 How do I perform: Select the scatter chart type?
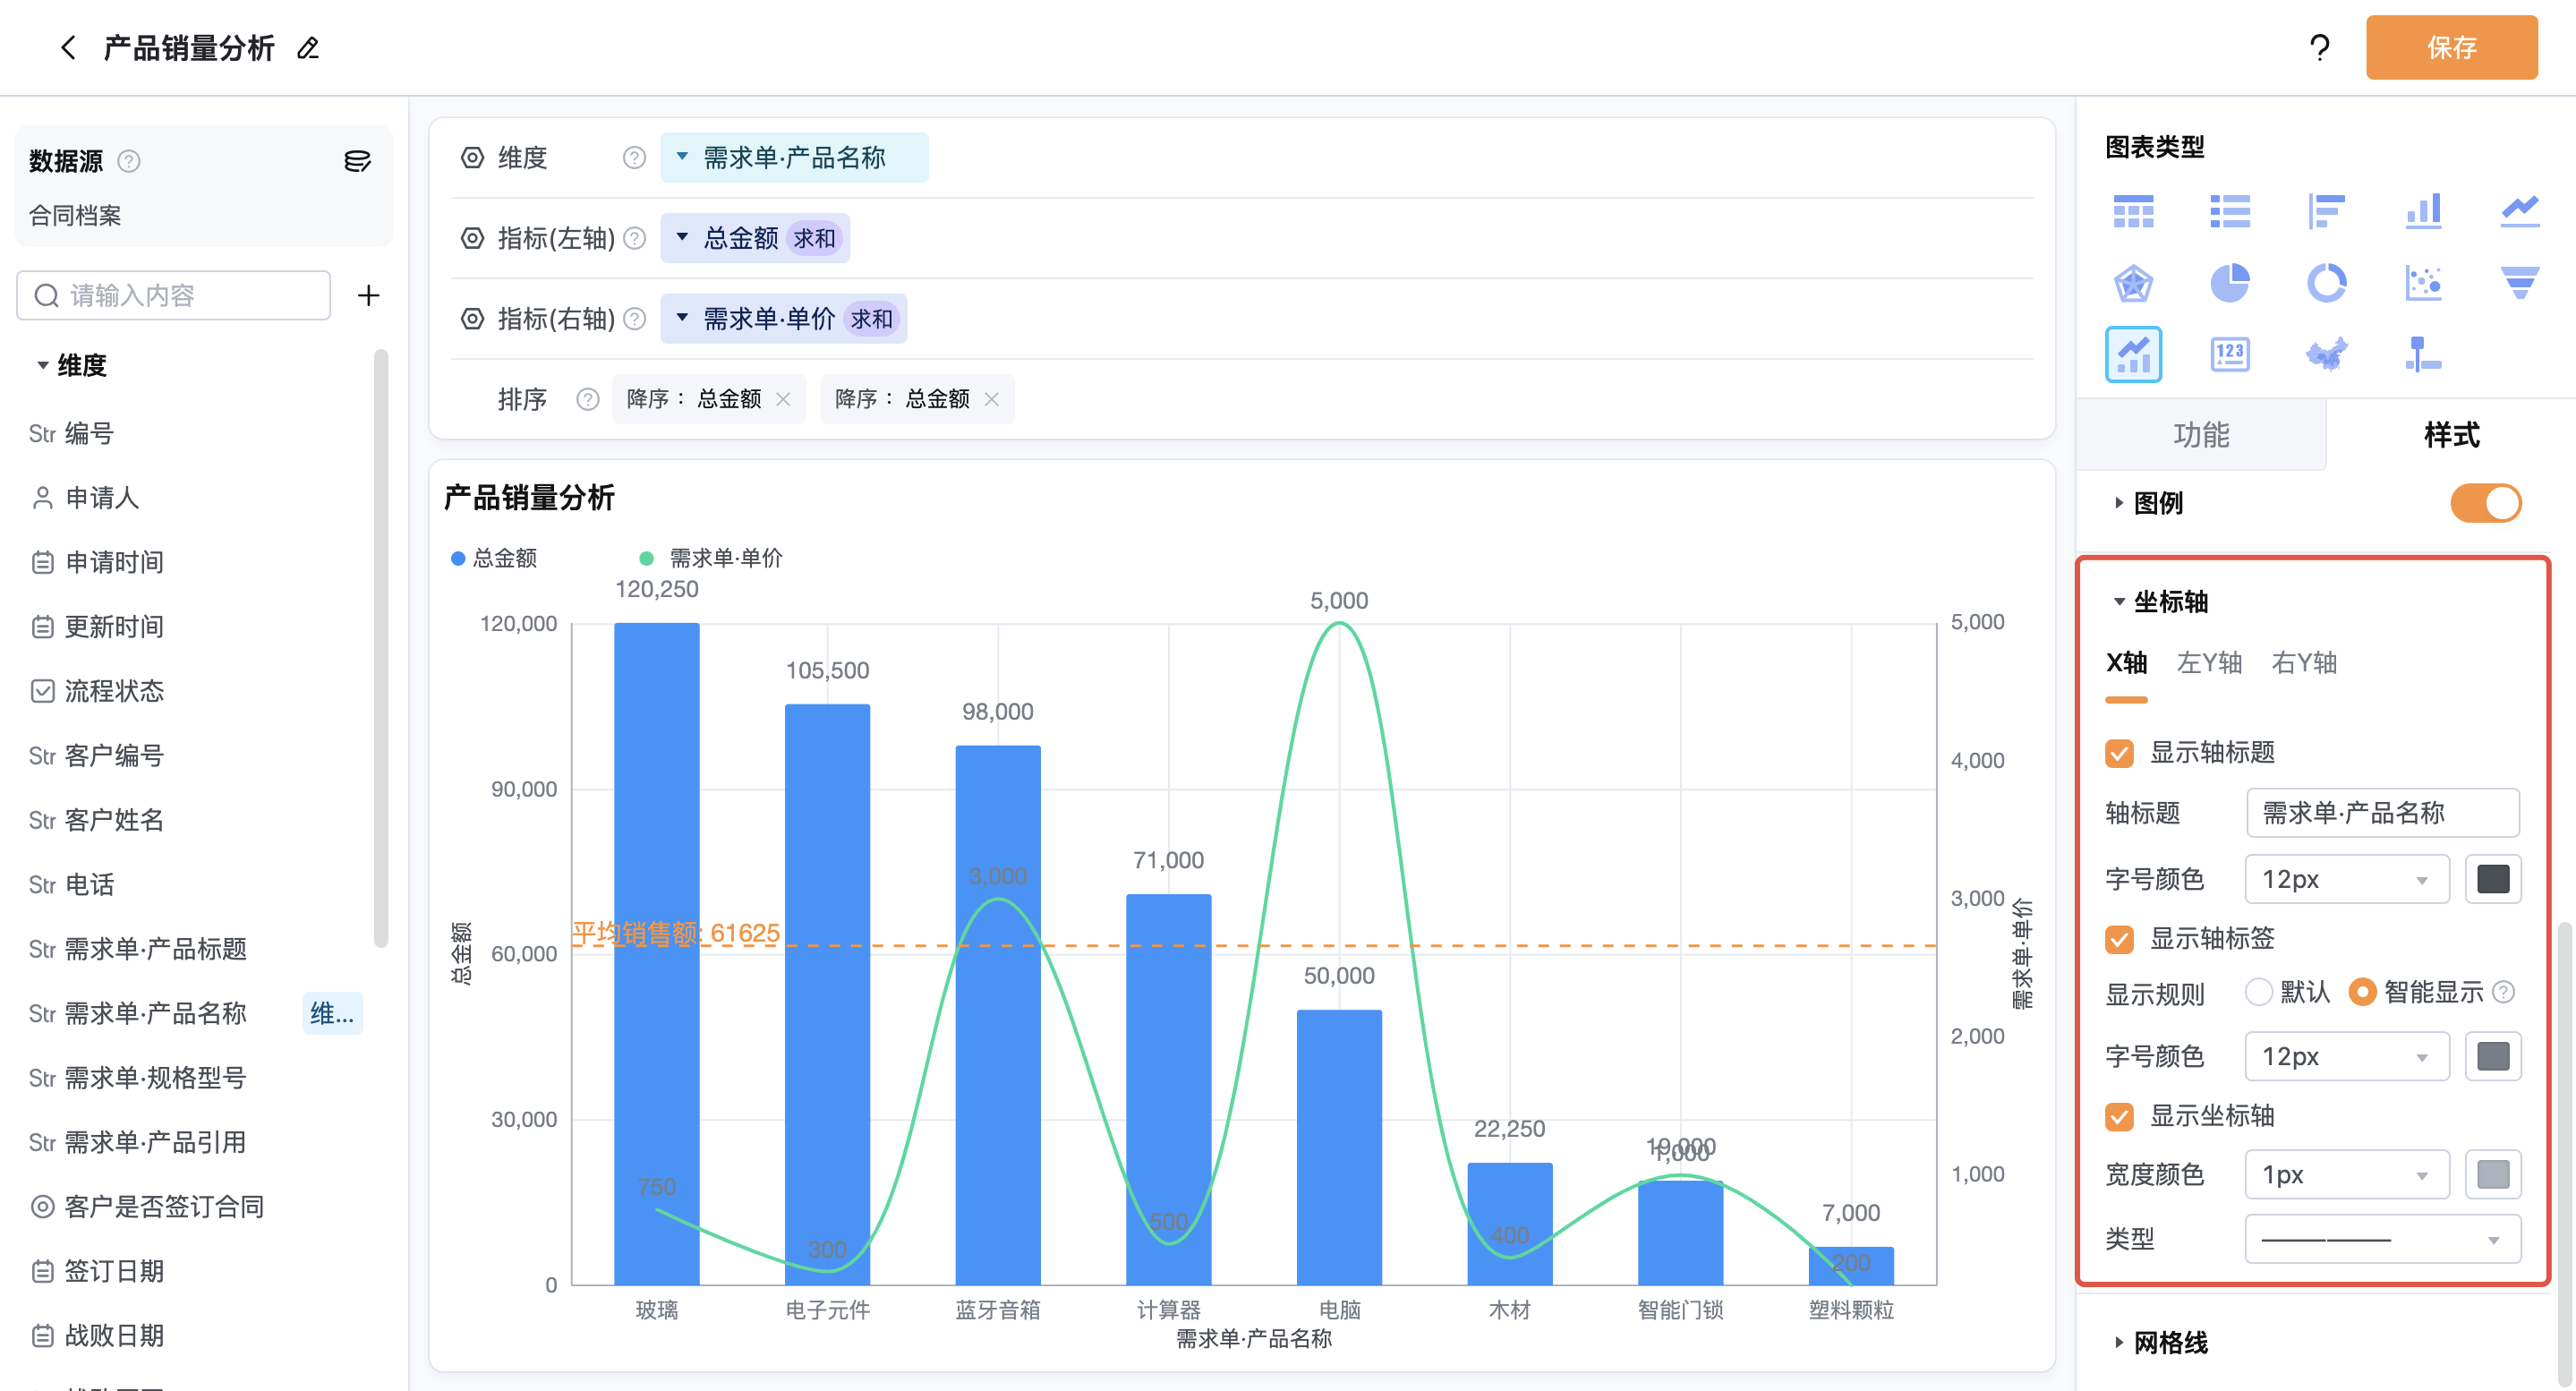click(2423, 283)
